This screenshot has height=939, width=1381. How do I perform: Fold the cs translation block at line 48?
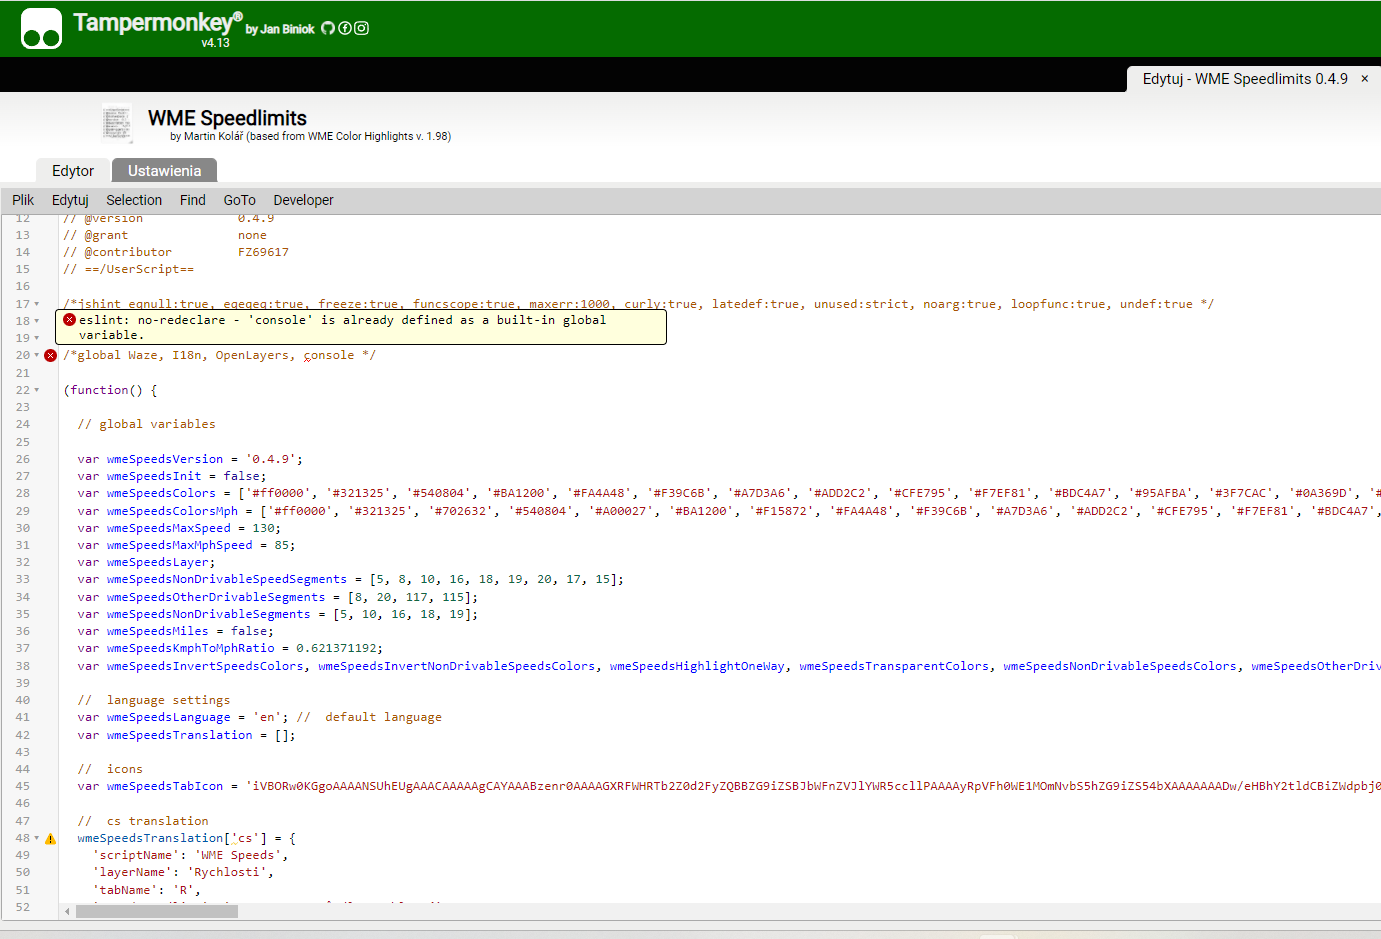37,838
